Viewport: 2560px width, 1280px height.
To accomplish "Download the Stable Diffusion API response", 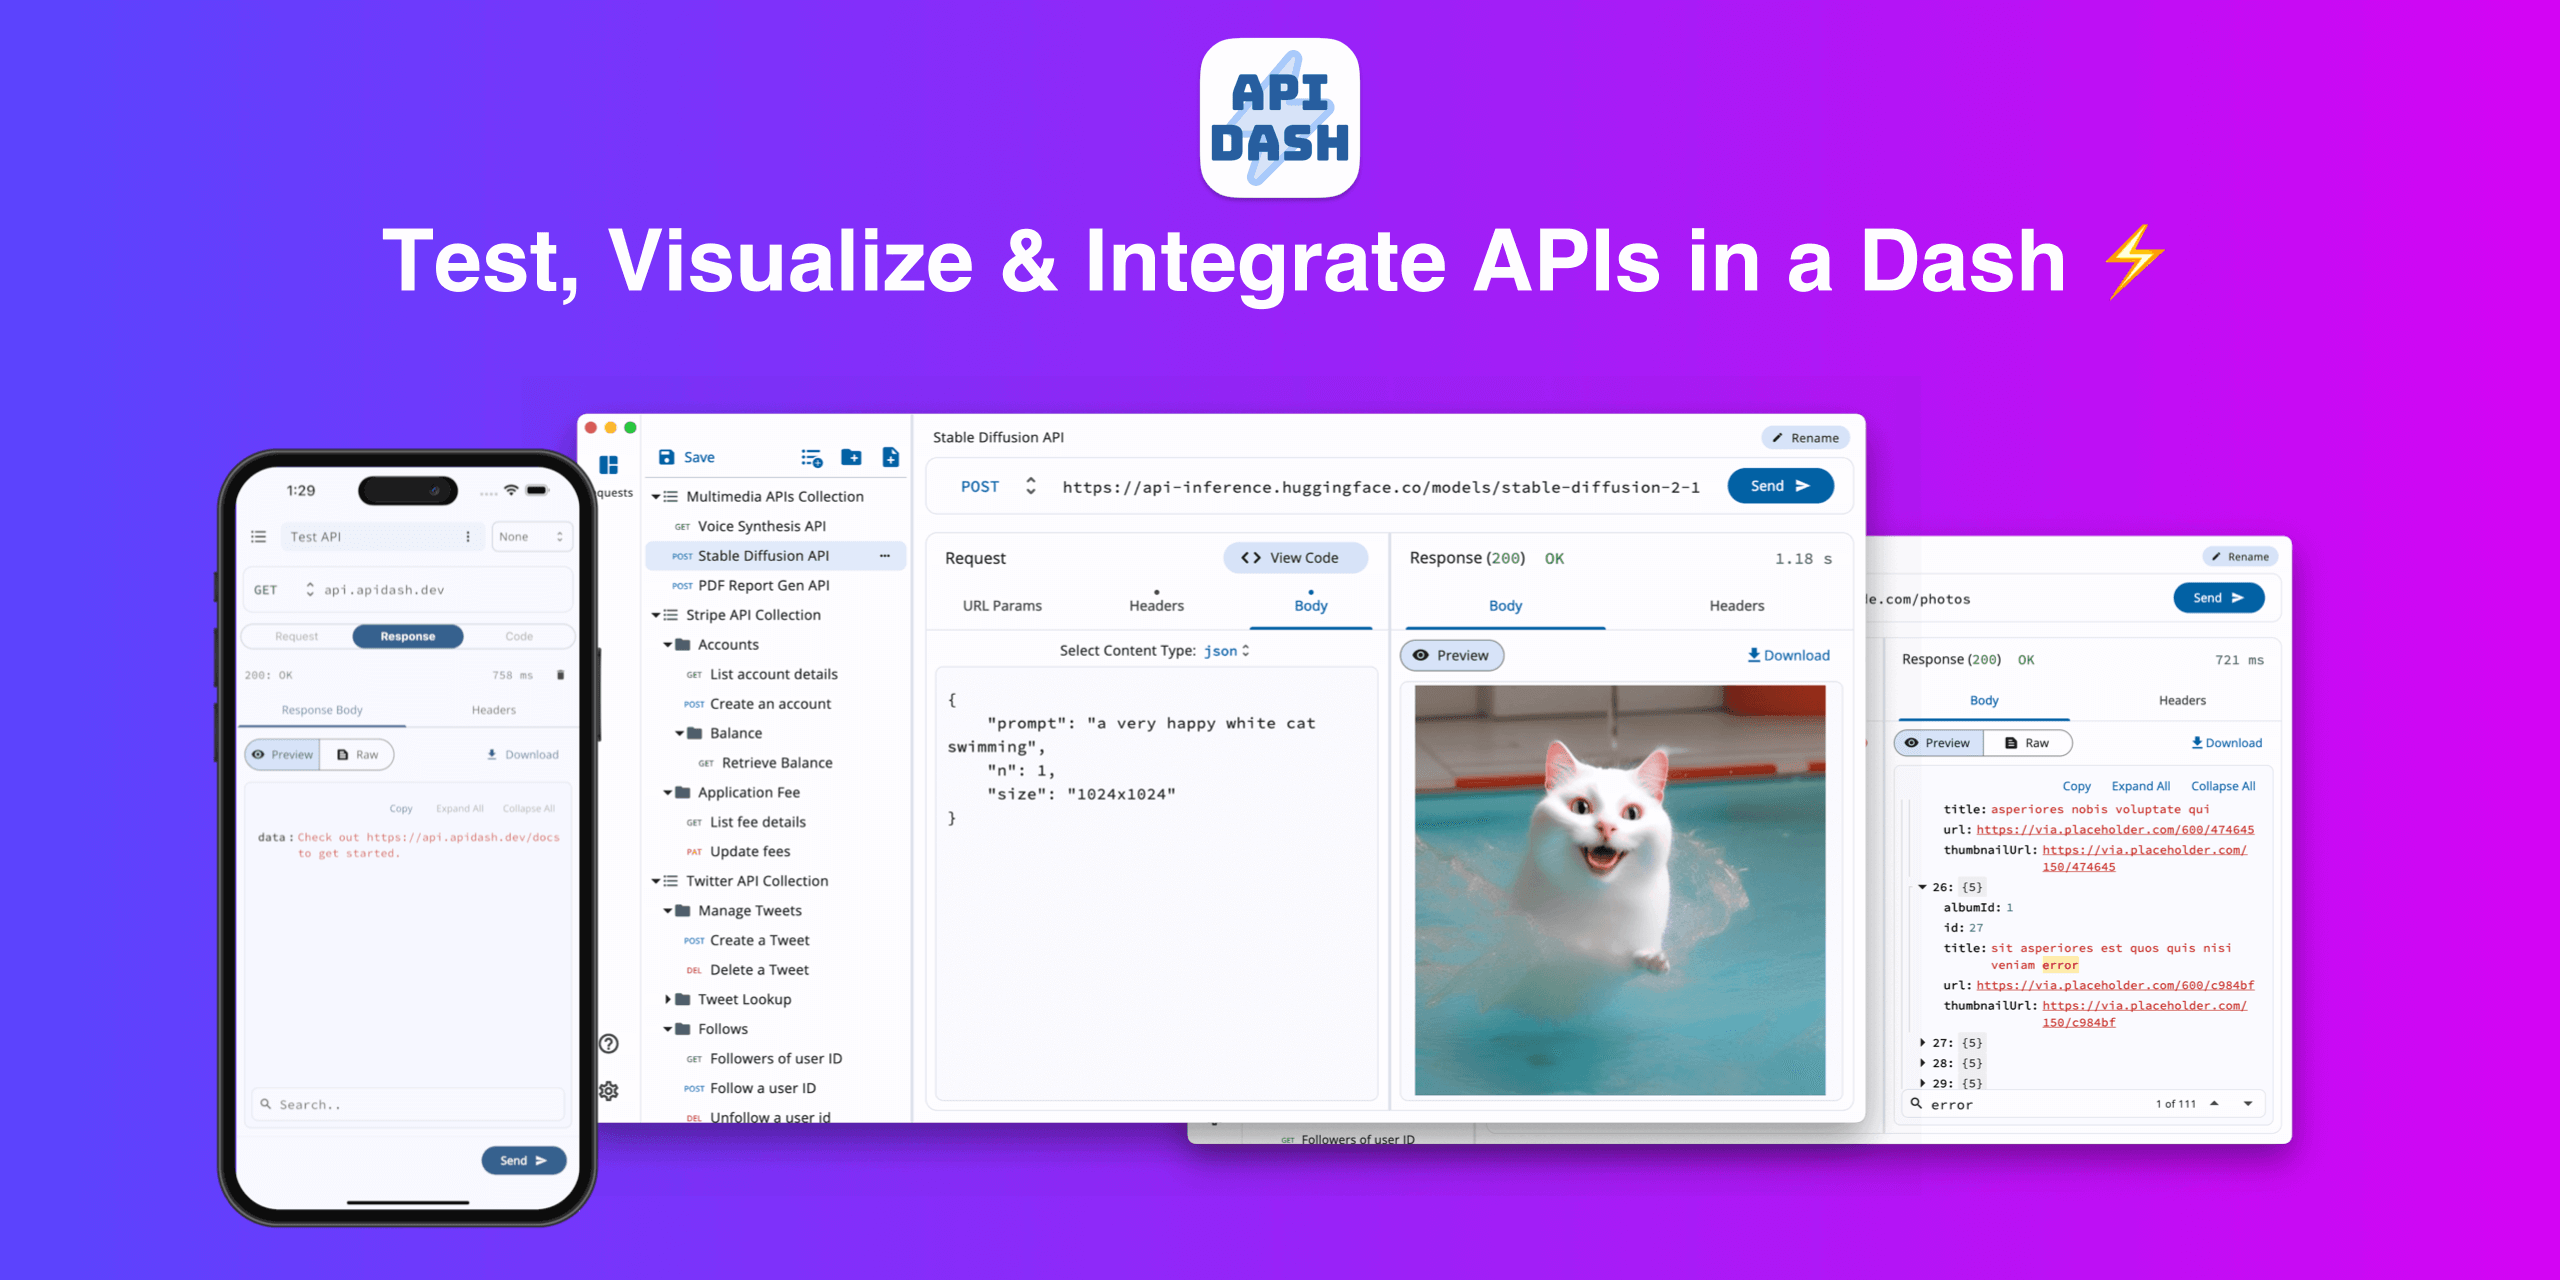I will coord(1789,655).
